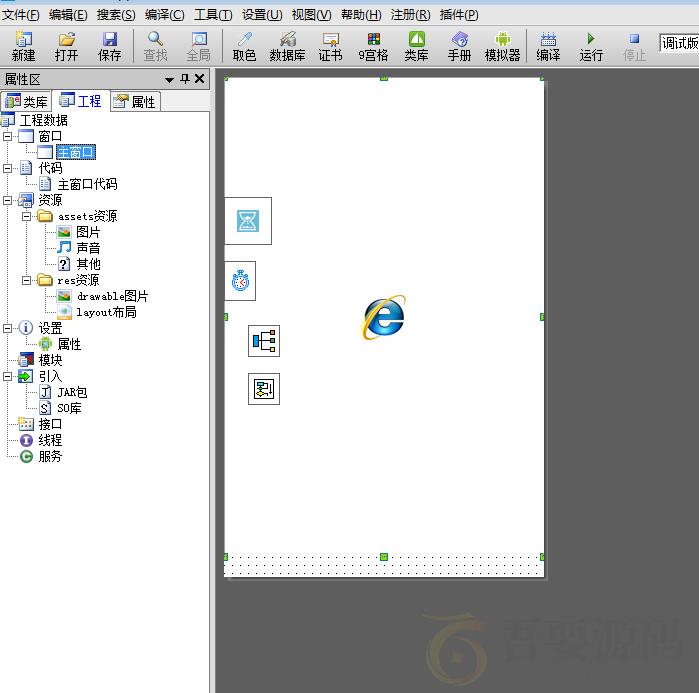Select the 其他 tree item
The image size is (699, 693).
pos(88,264)
